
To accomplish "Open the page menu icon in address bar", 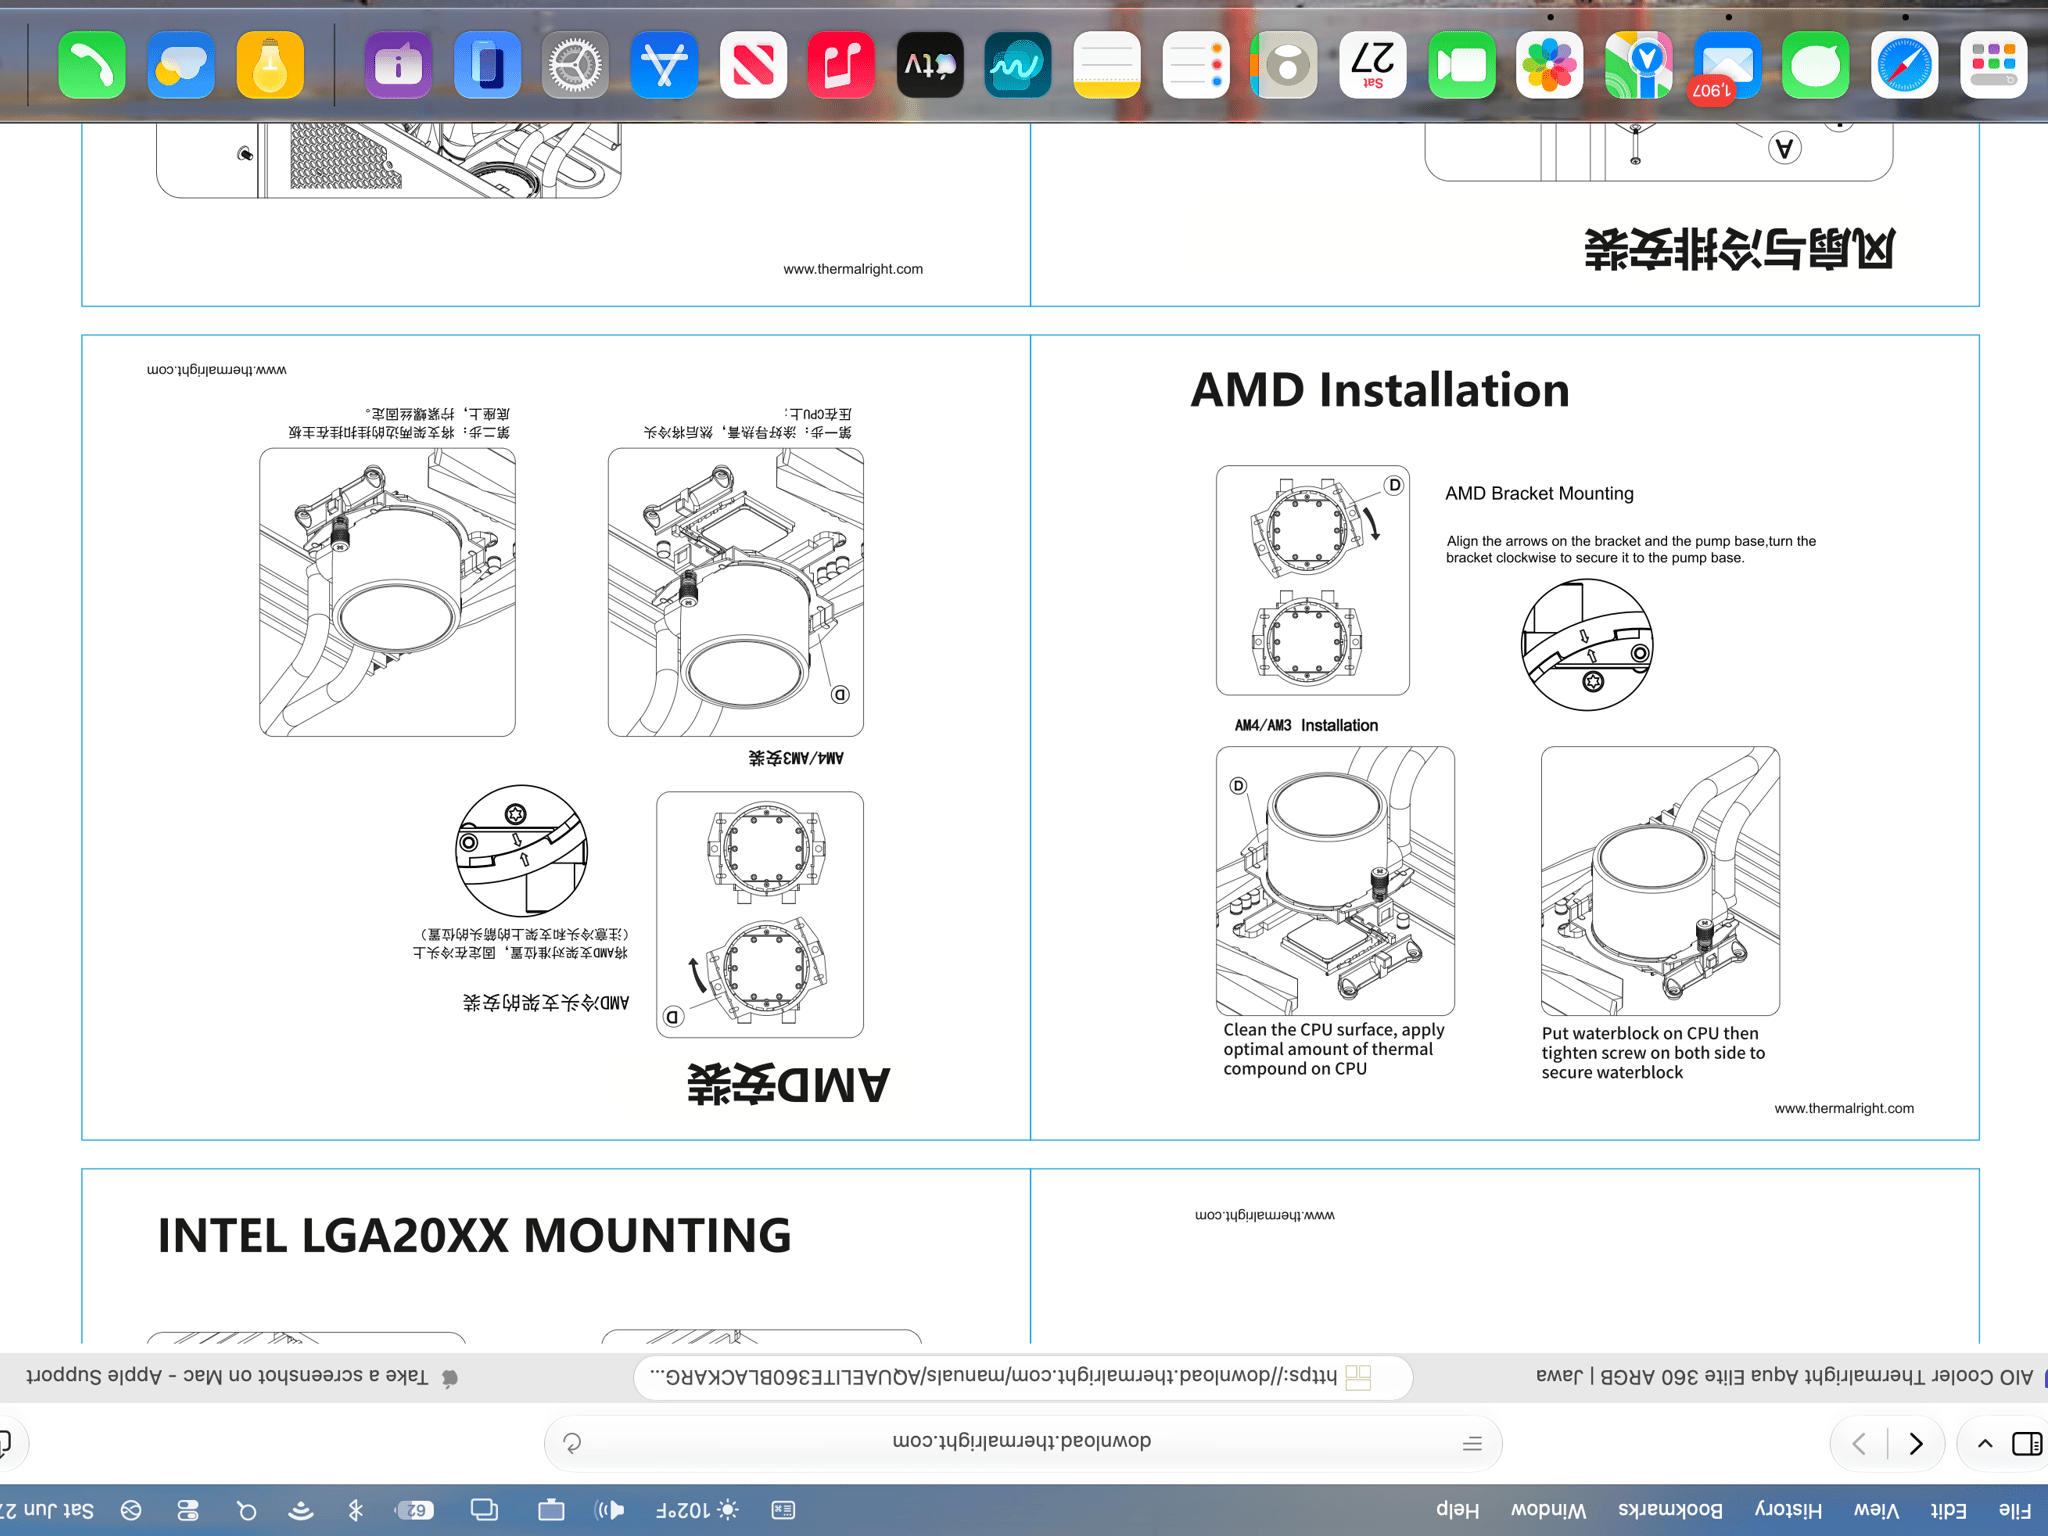I will tap(1472, 1443).
